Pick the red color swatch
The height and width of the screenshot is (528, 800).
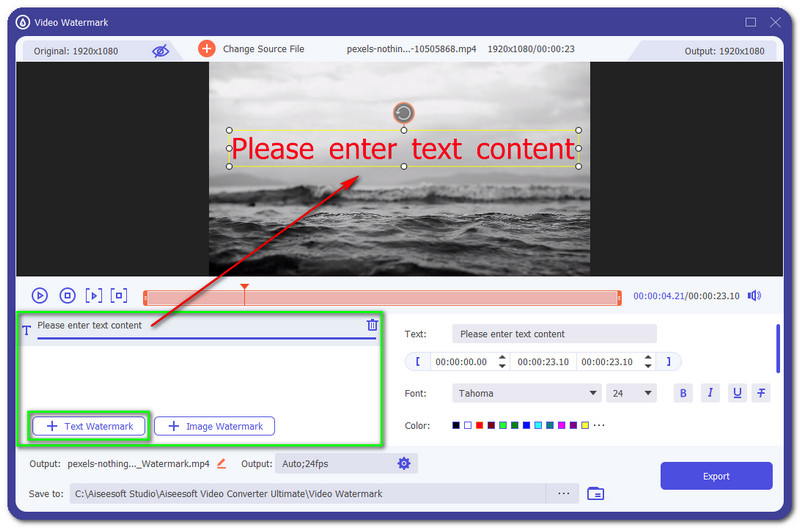click(x=479, y=425)
